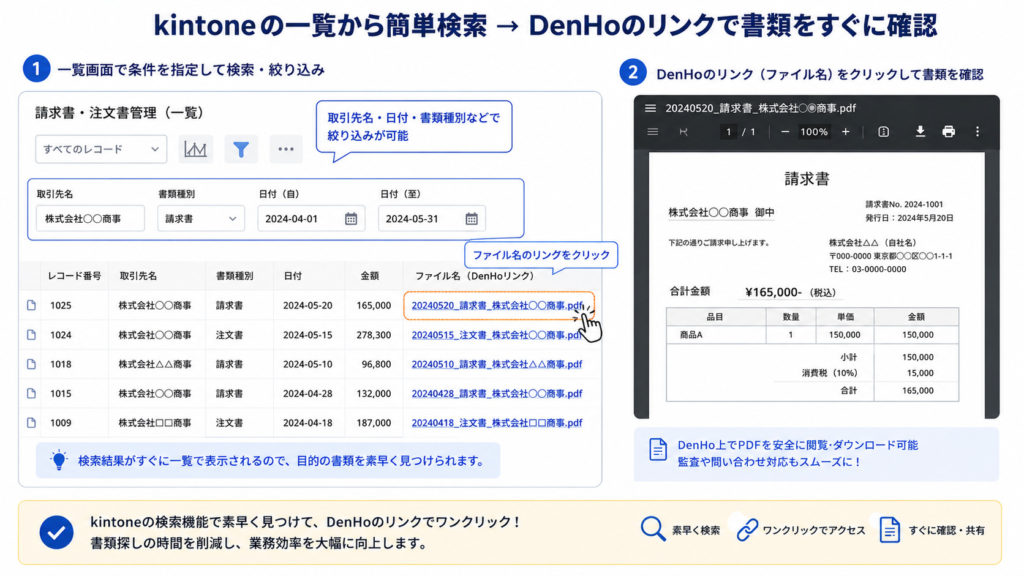
Task: Click the 株式会社△△商事 cell in row 1018
Action: point(155,364)
